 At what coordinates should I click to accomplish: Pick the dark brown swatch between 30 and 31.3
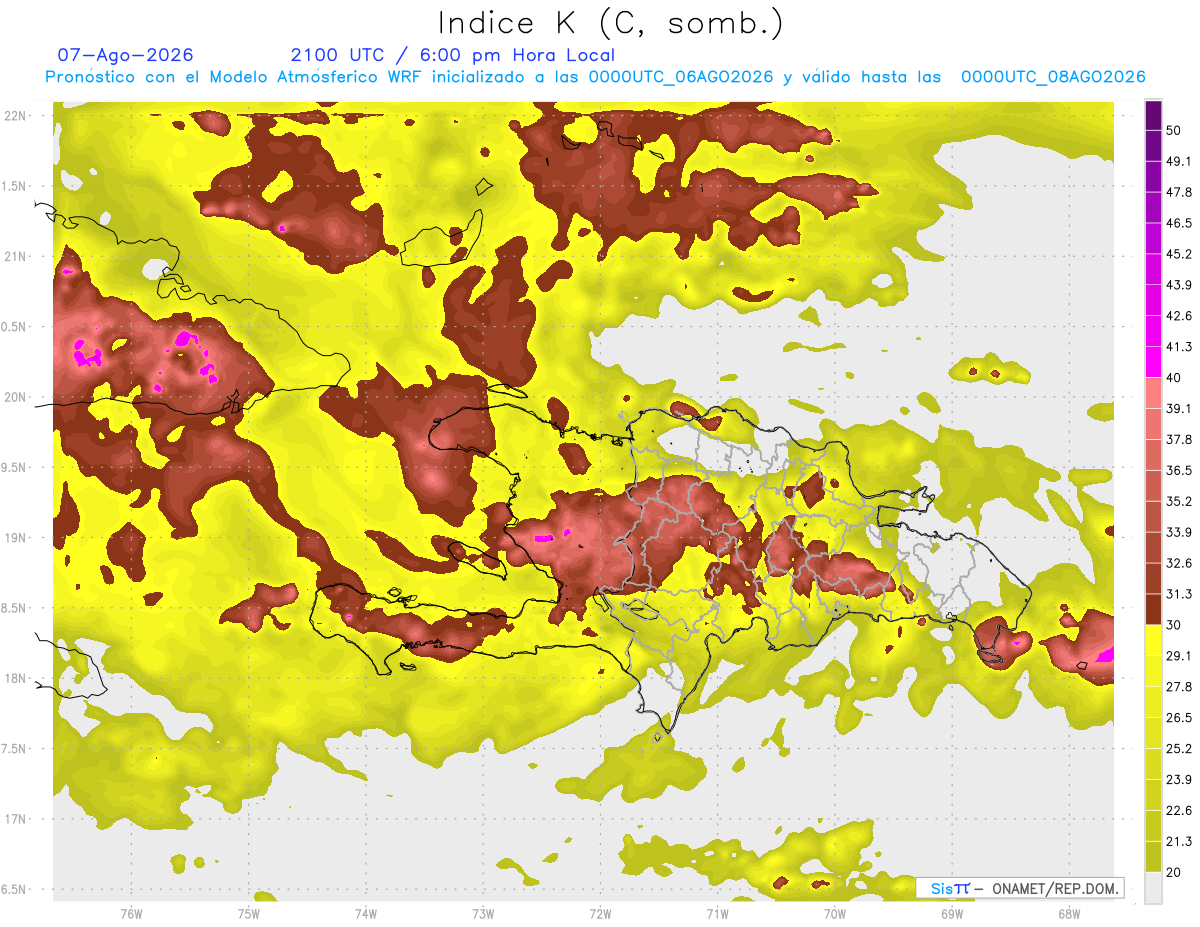[x=1154, y=609]
